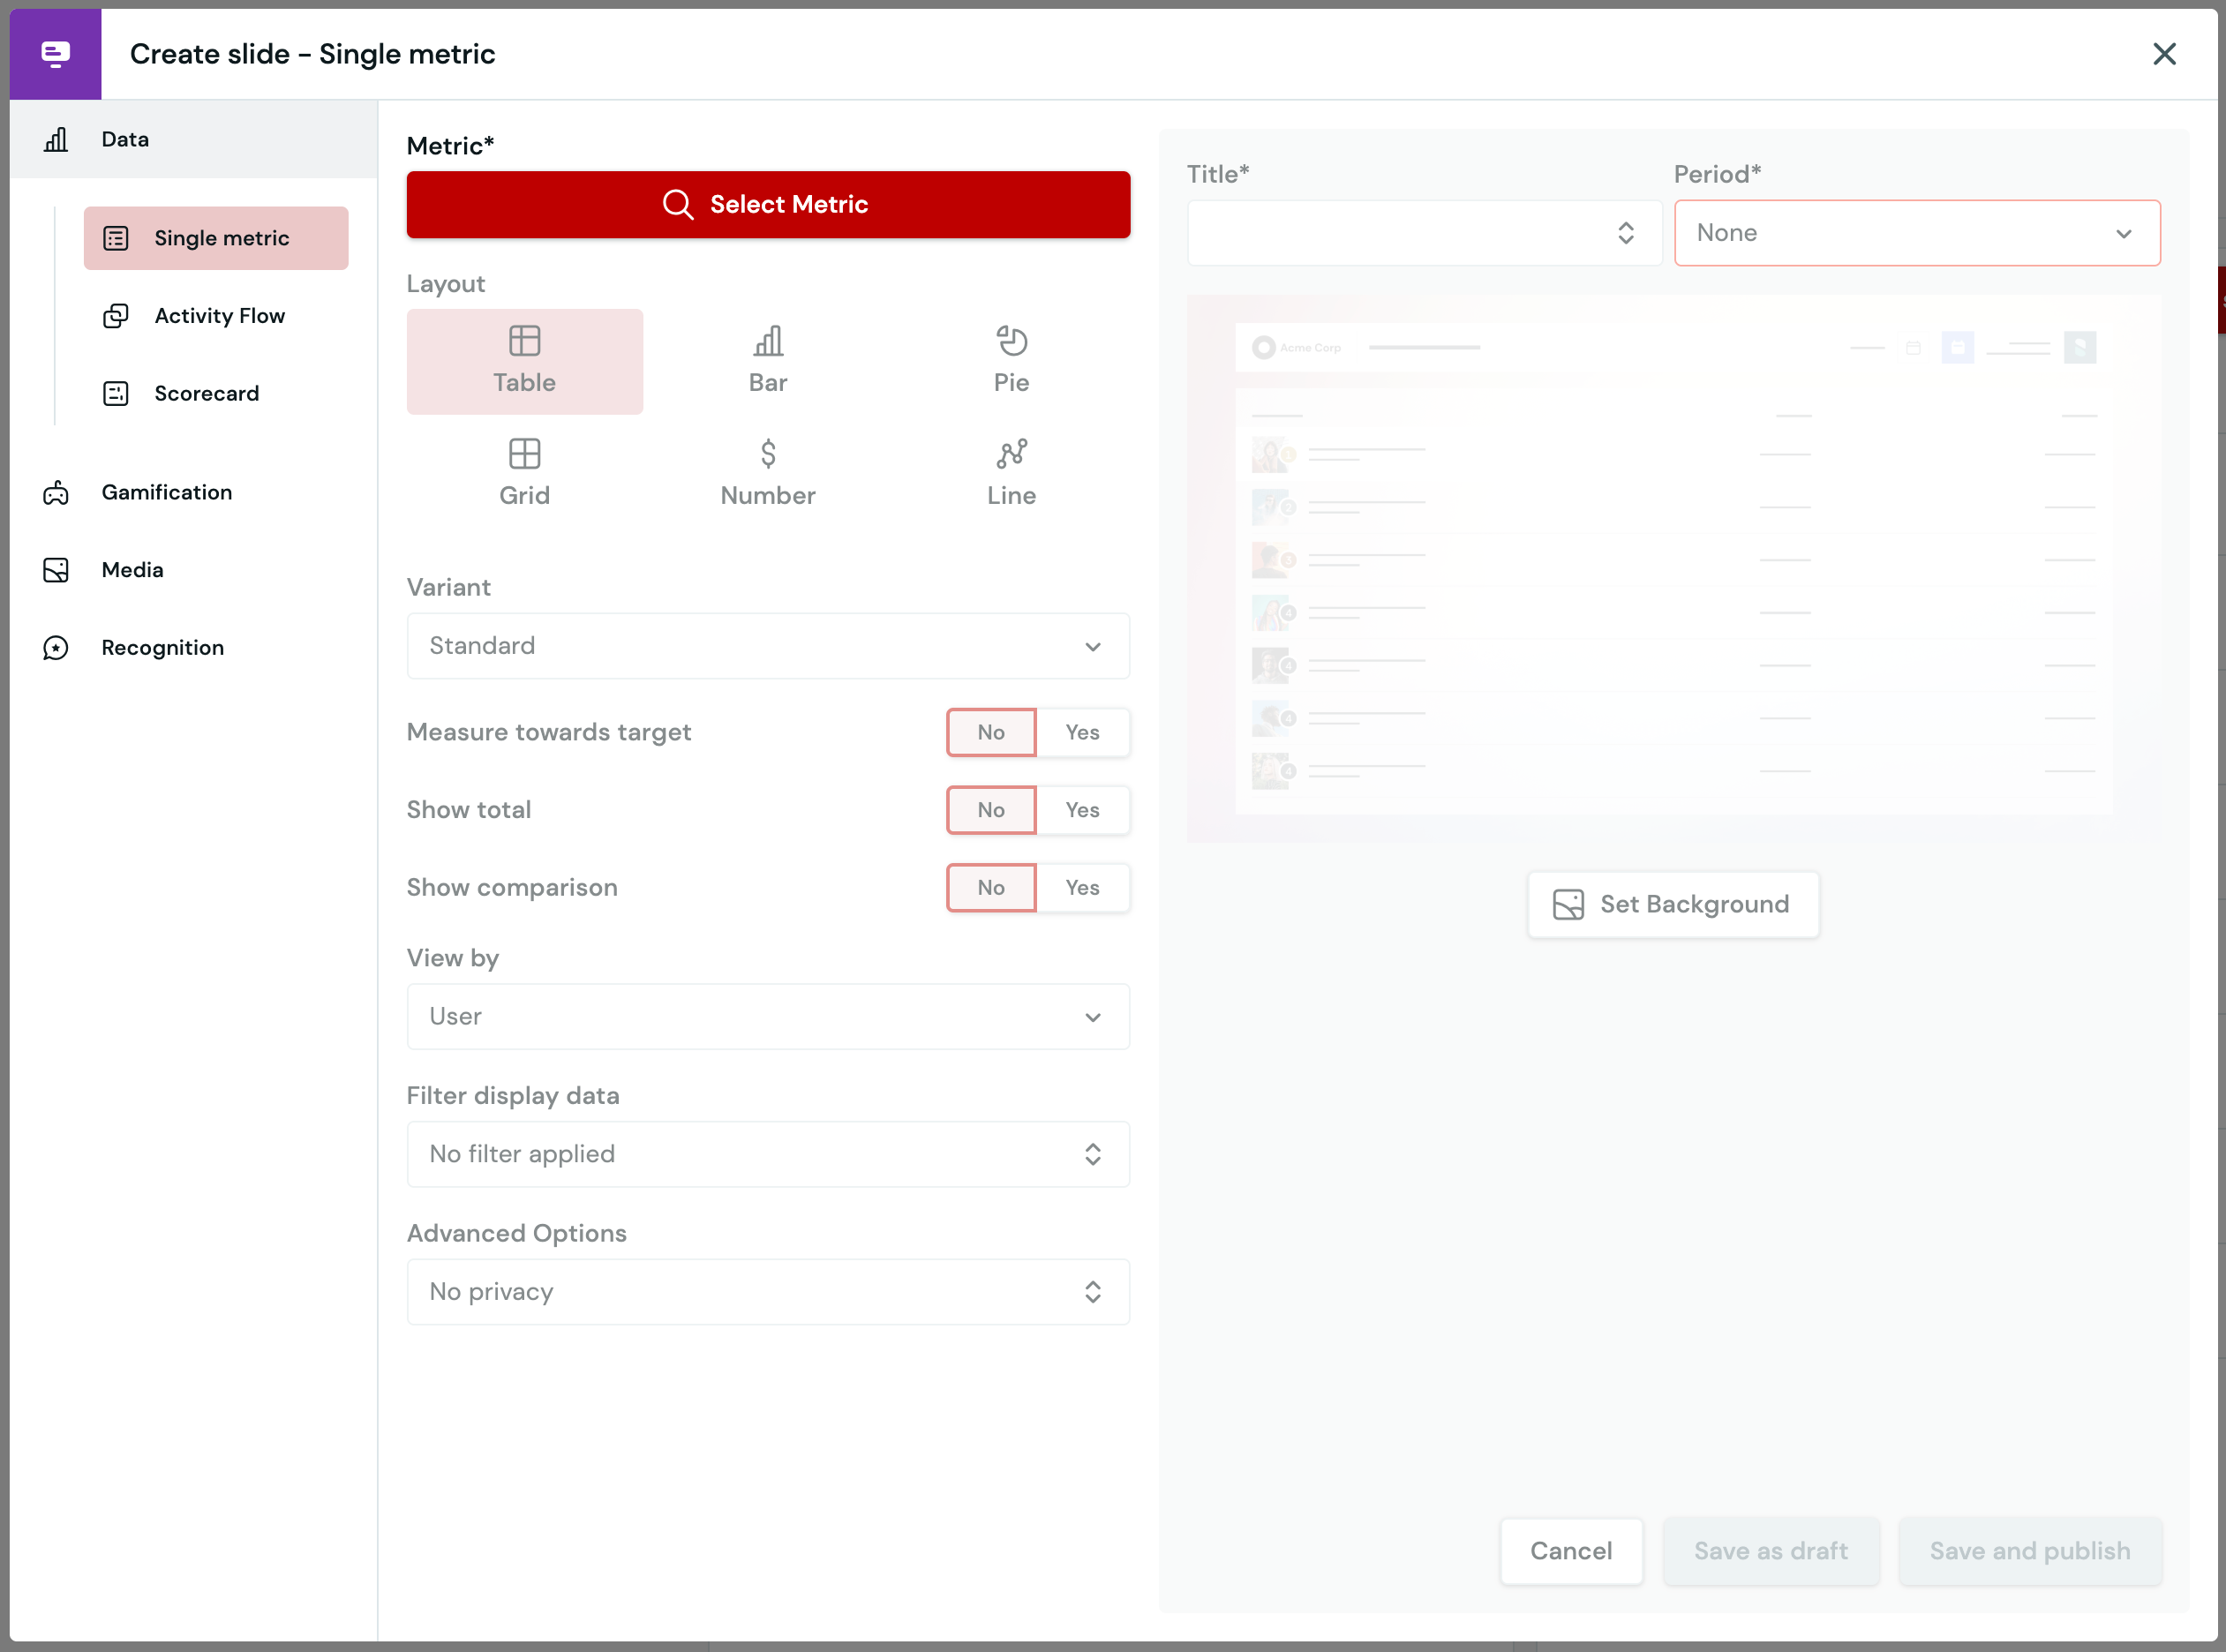This screenshot has height=1652, width=2226.
Task: Turn on Show comparison via Yes
Action: click(x=1082, y=887)
